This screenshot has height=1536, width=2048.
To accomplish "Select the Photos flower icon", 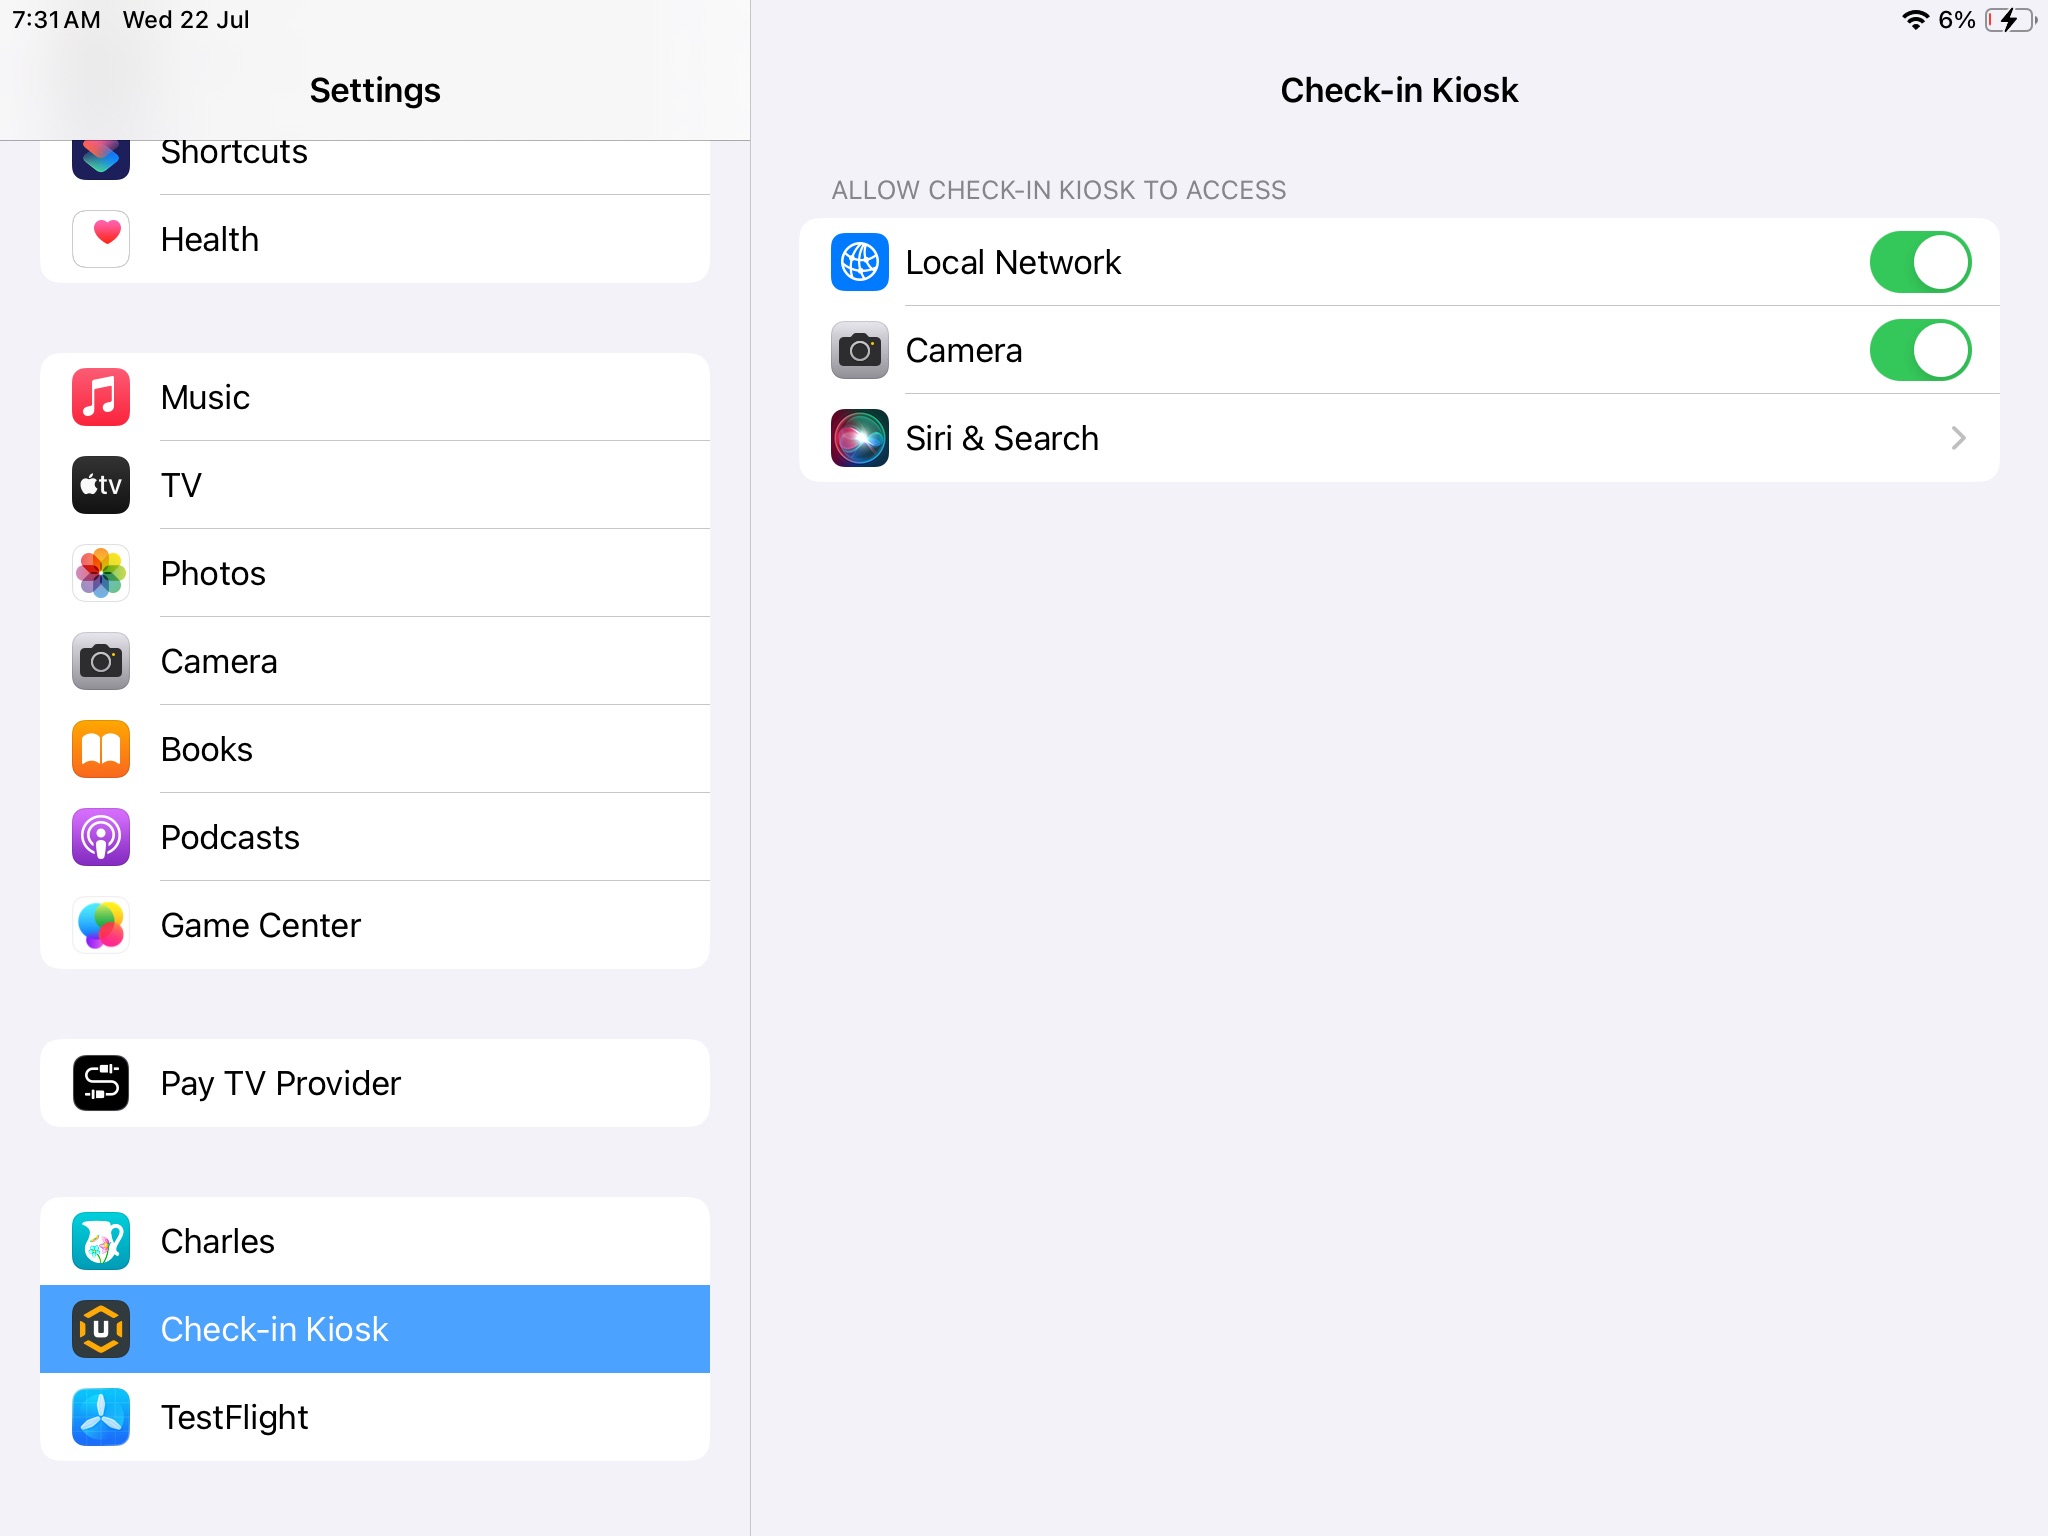I will 101,573.
